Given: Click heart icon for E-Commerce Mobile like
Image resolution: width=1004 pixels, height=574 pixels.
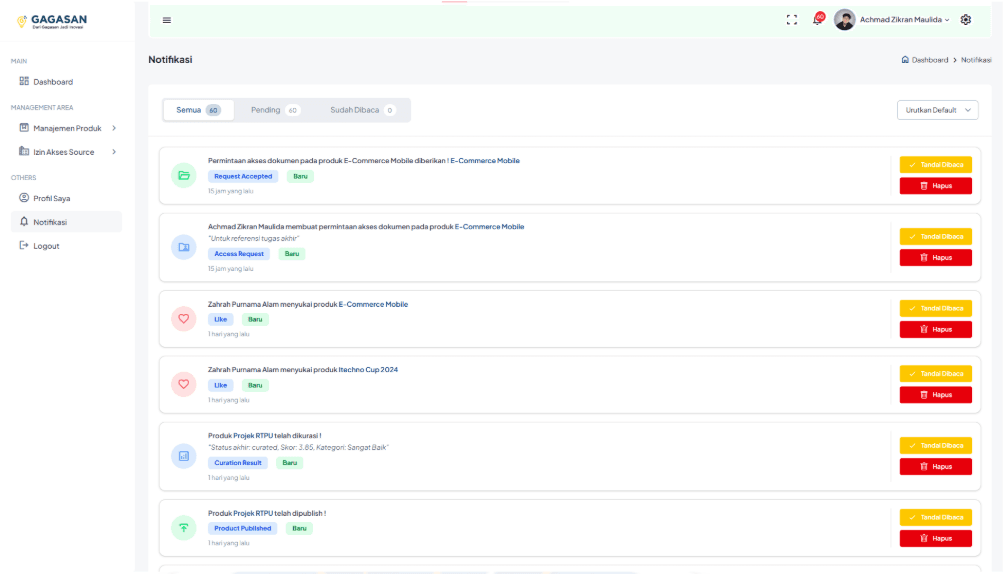Looking at the screenshot, I should pos(184,319).
